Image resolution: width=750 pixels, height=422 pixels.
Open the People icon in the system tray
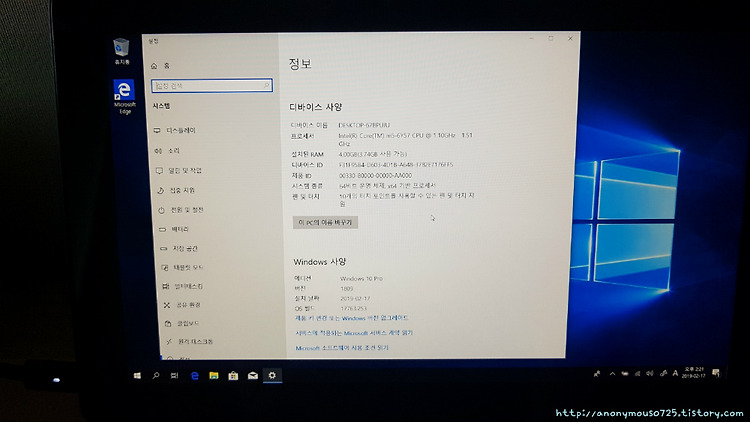(597, 374)
